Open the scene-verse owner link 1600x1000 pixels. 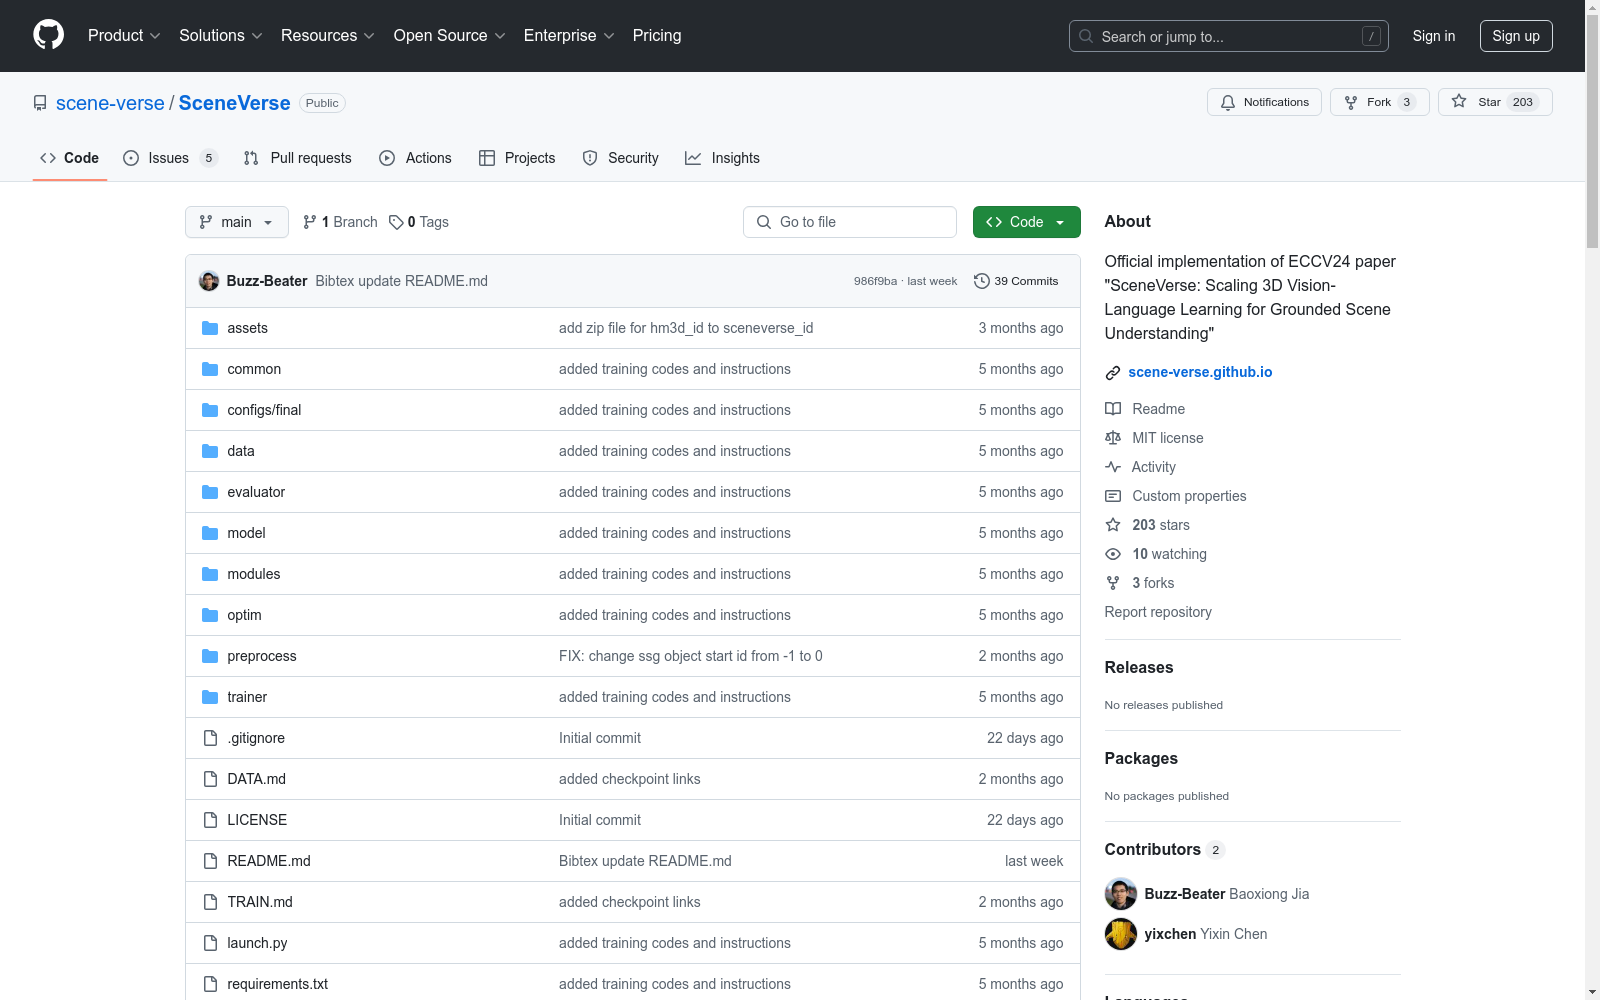coord(110,103)
